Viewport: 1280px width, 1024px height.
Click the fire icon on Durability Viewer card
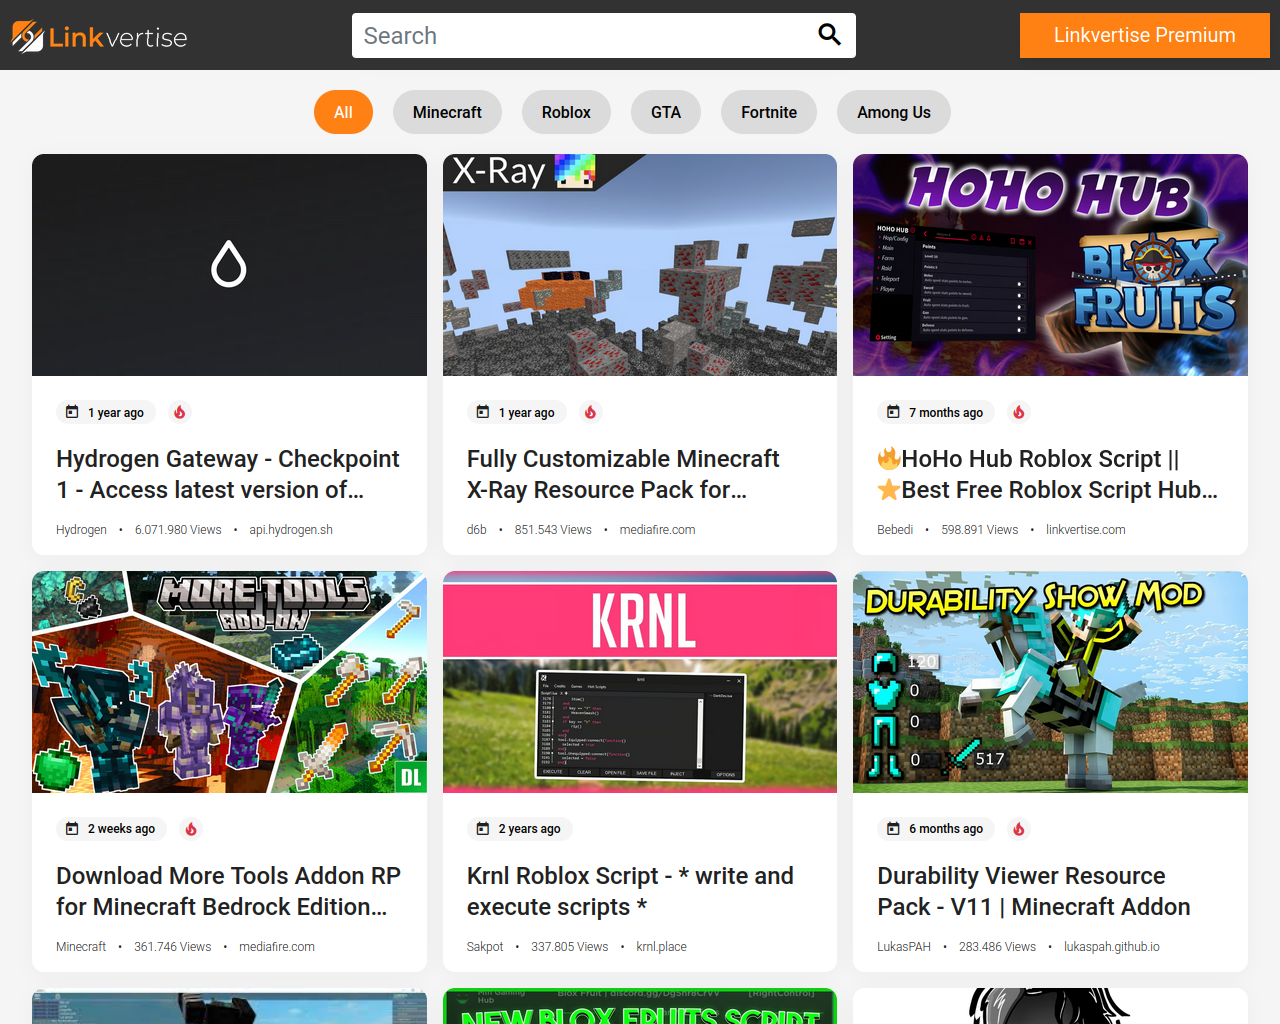pos(1019,829)
